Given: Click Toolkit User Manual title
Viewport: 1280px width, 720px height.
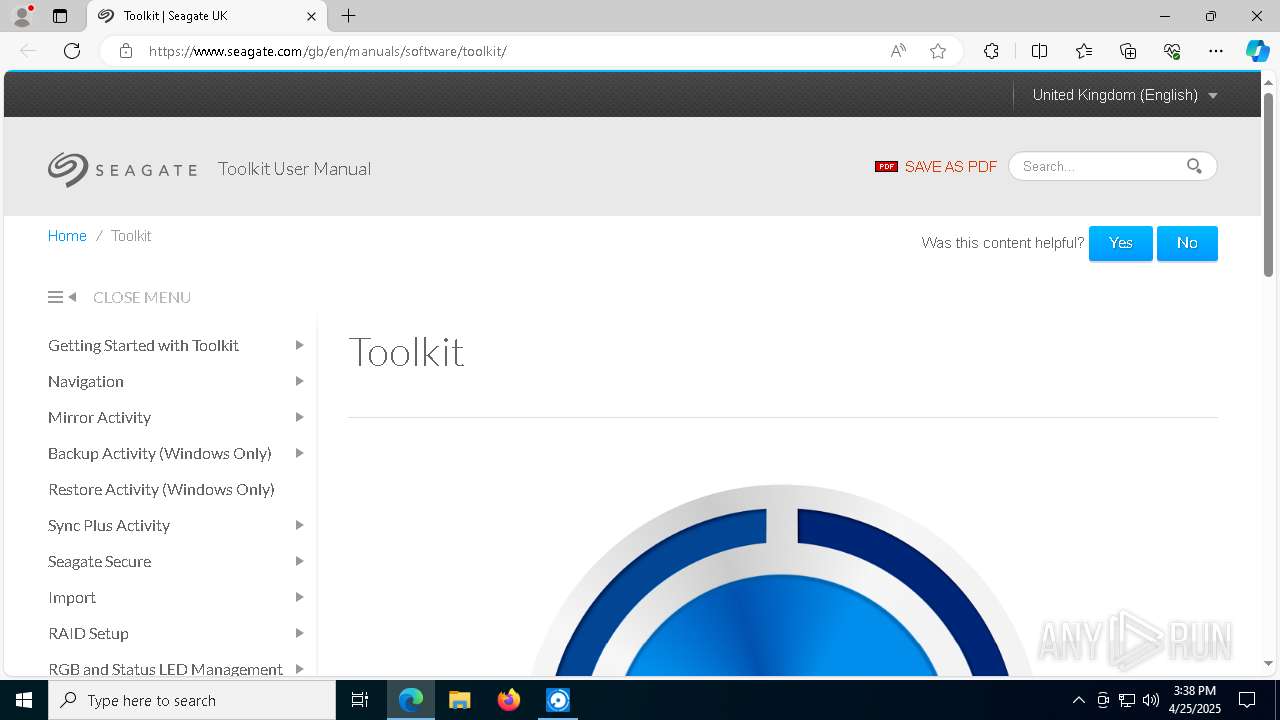Looking at the screenshot, I should (x=294, y=169).
